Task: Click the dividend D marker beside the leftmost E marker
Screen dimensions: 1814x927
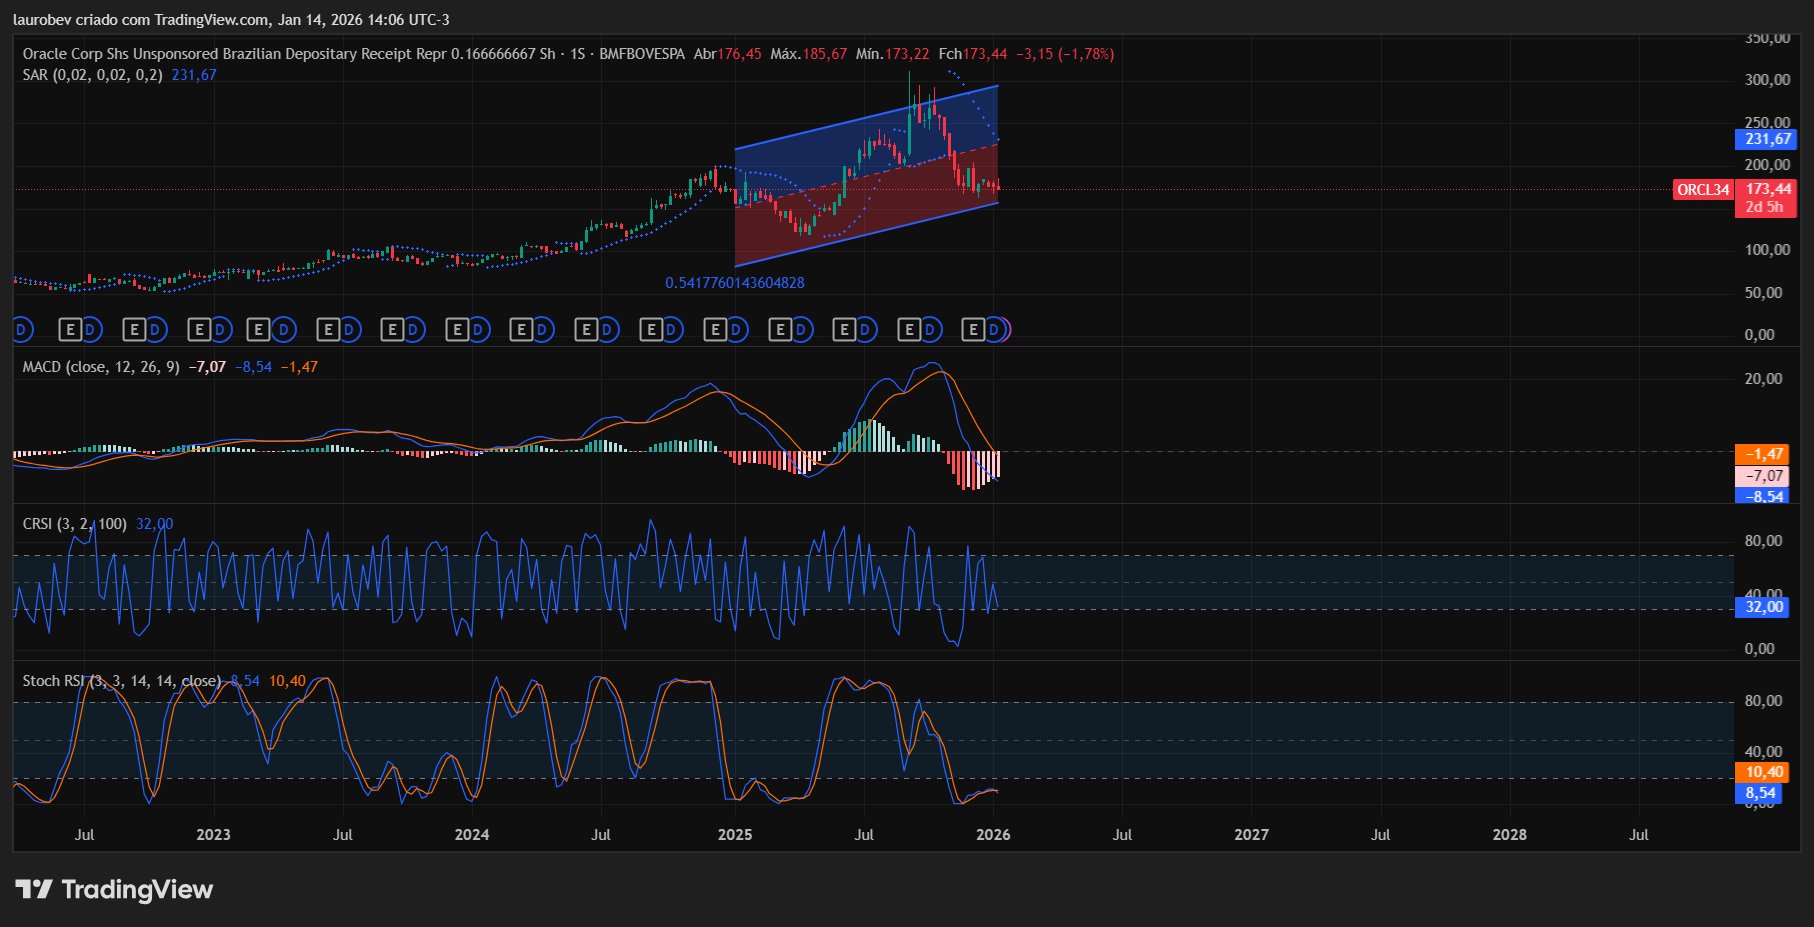Action: (91, 329)
